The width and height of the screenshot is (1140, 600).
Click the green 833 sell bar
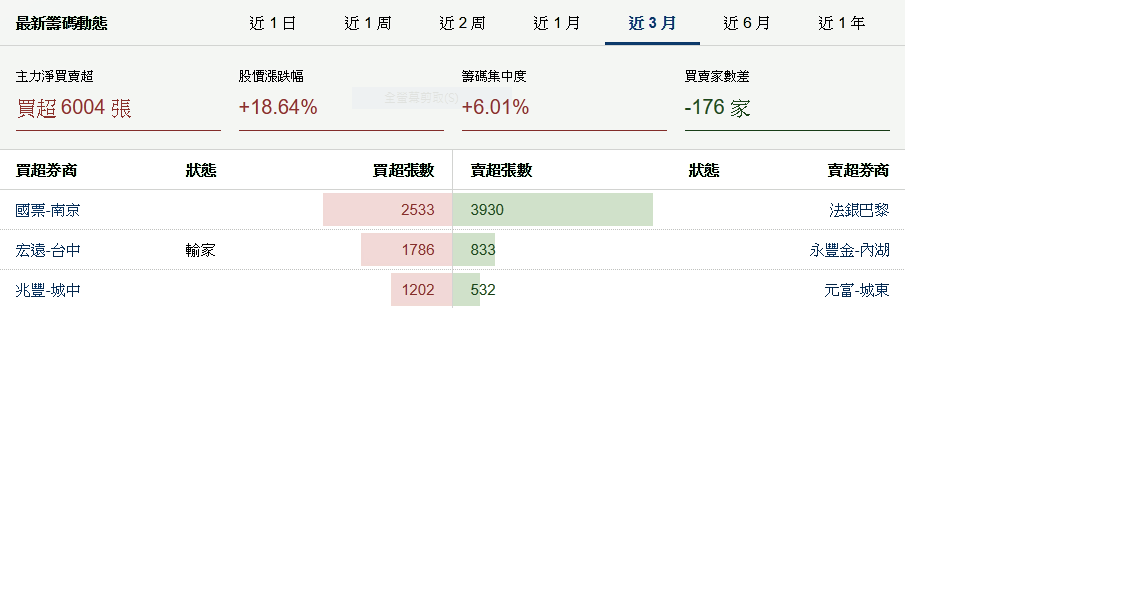(x=474, y=250)
